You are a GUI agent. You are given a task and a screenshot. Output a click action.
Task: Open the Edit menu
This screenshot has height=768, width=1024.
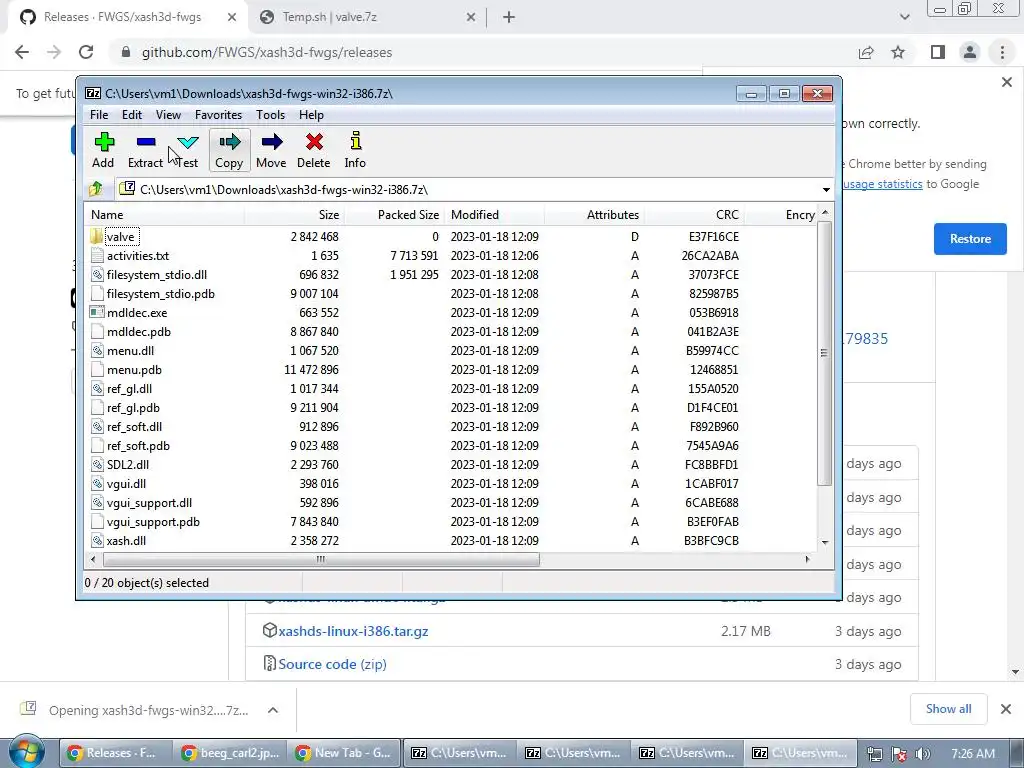[132, 115]
